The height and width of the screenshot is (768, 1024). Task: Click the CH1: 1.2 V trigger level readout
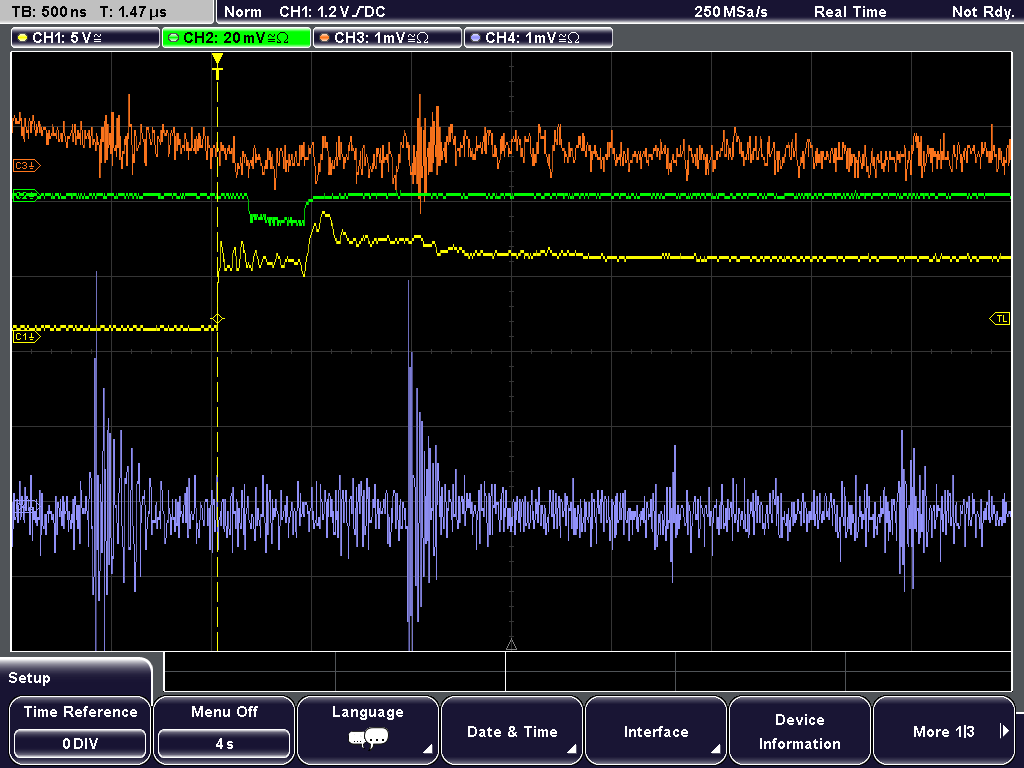(332, 12)
